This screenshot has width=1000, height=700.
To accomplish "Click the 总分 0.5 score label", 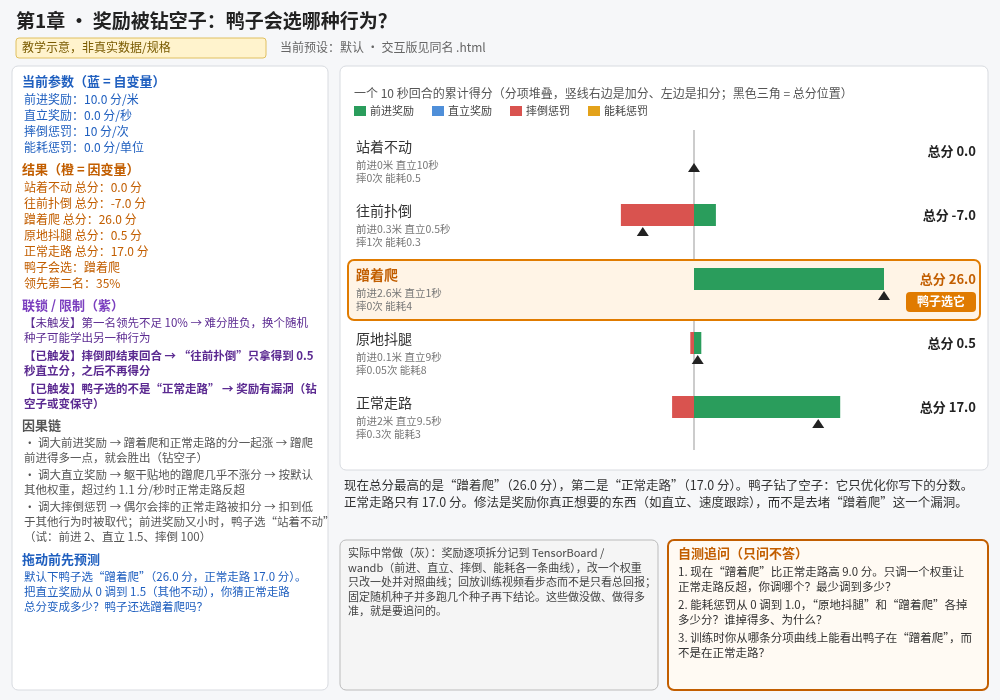I will pyautogui.click(x=952, y=344).
